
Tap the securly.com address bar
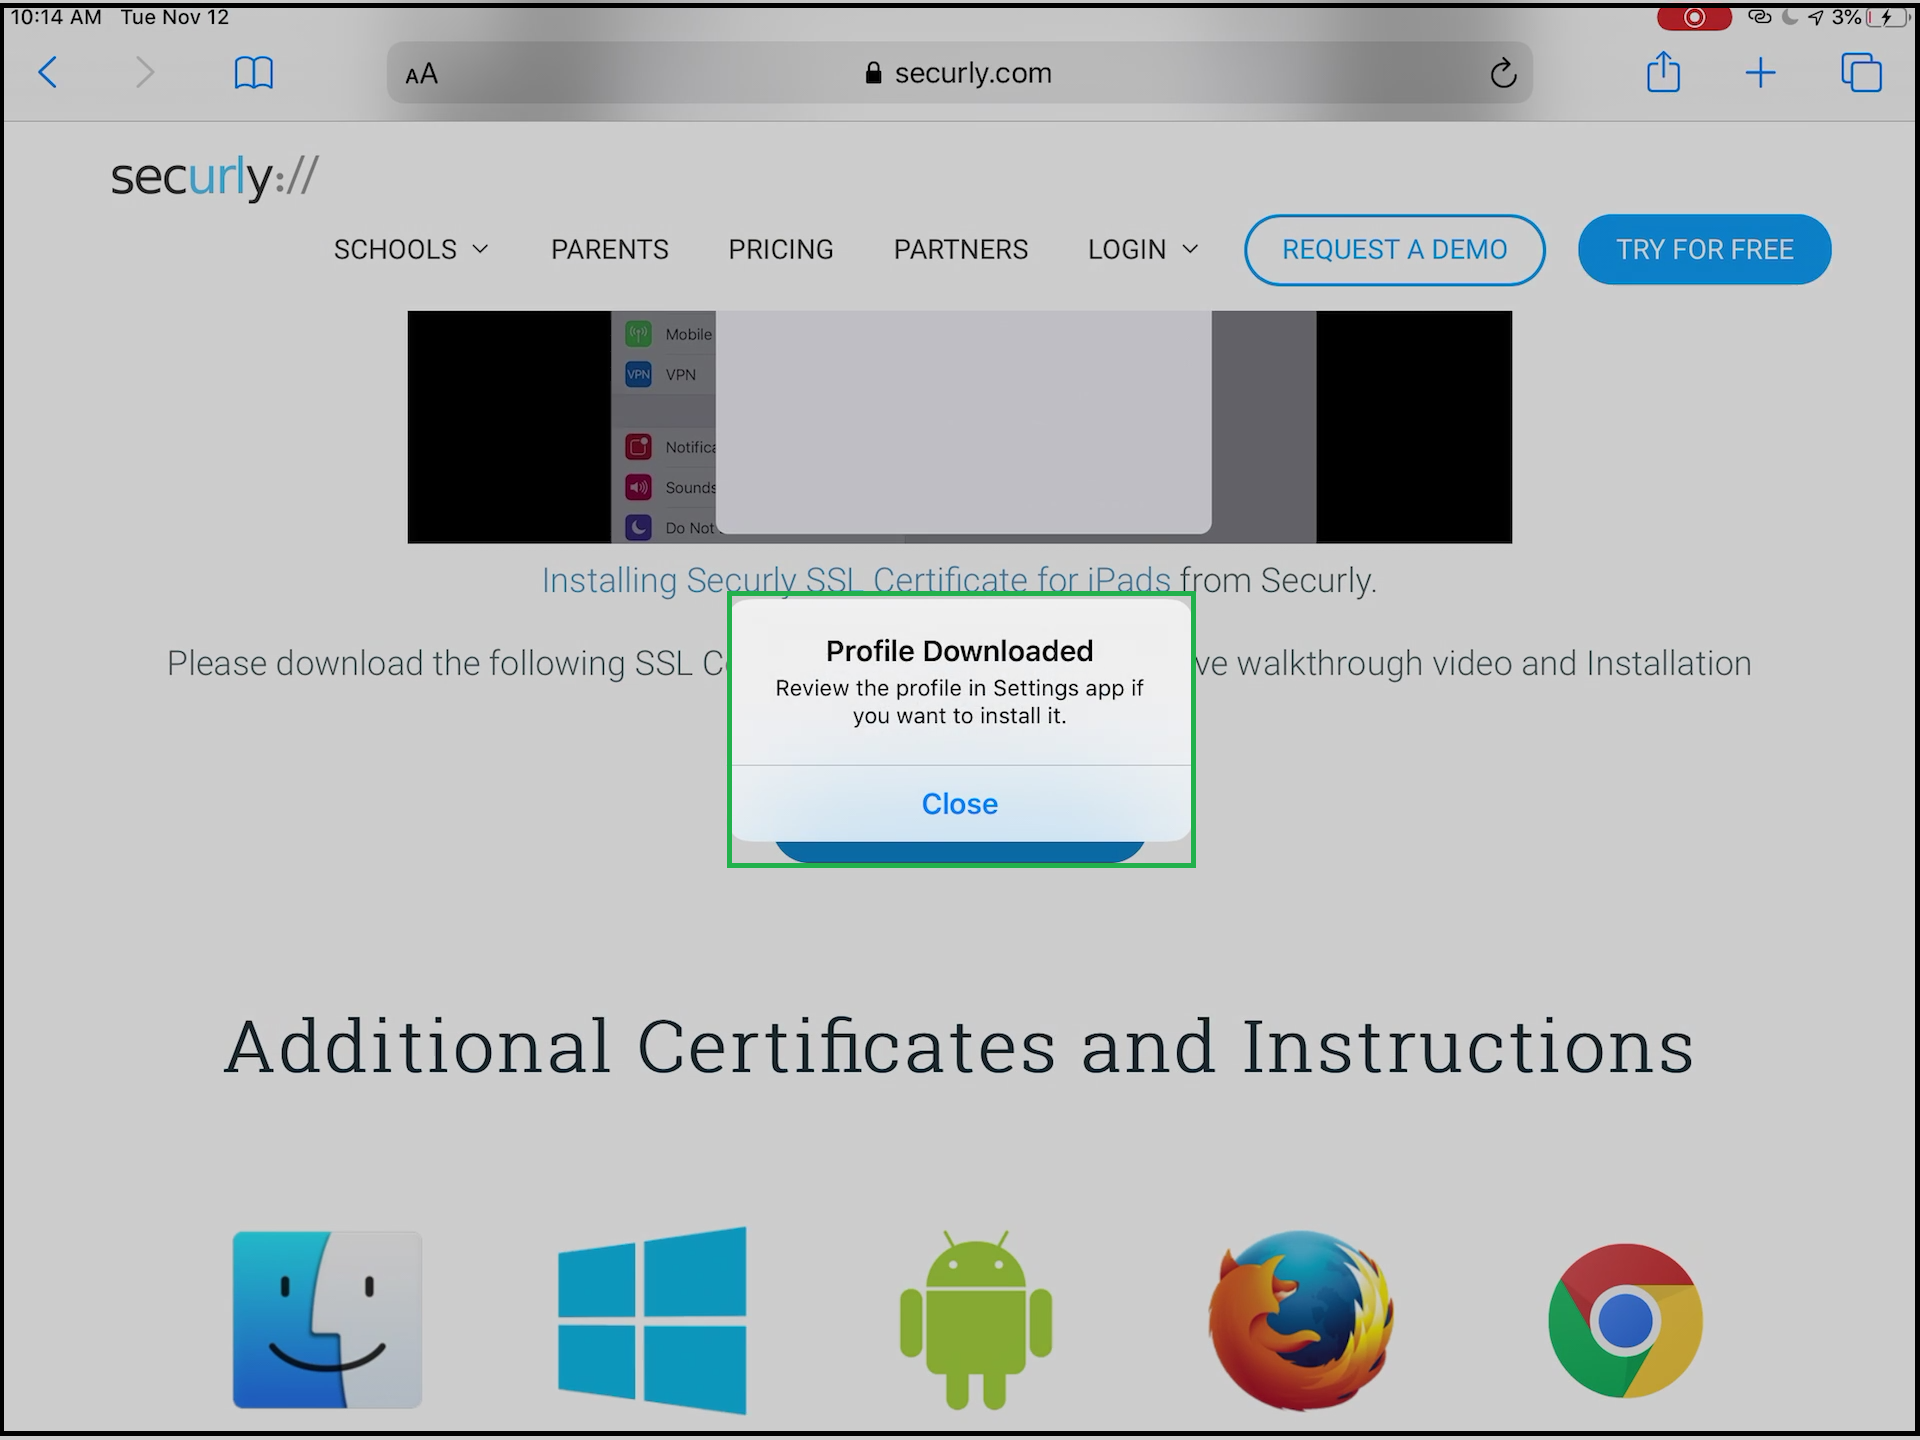tap(960, 72)
